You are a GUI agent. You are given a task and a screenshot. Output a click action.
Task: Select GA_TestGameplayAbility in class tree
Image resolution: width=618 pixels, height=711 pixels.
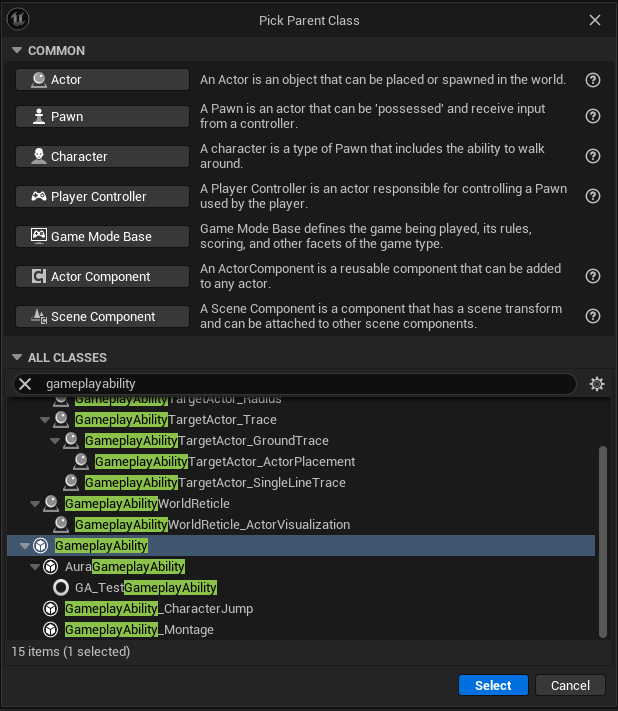(x=145, y=588)
